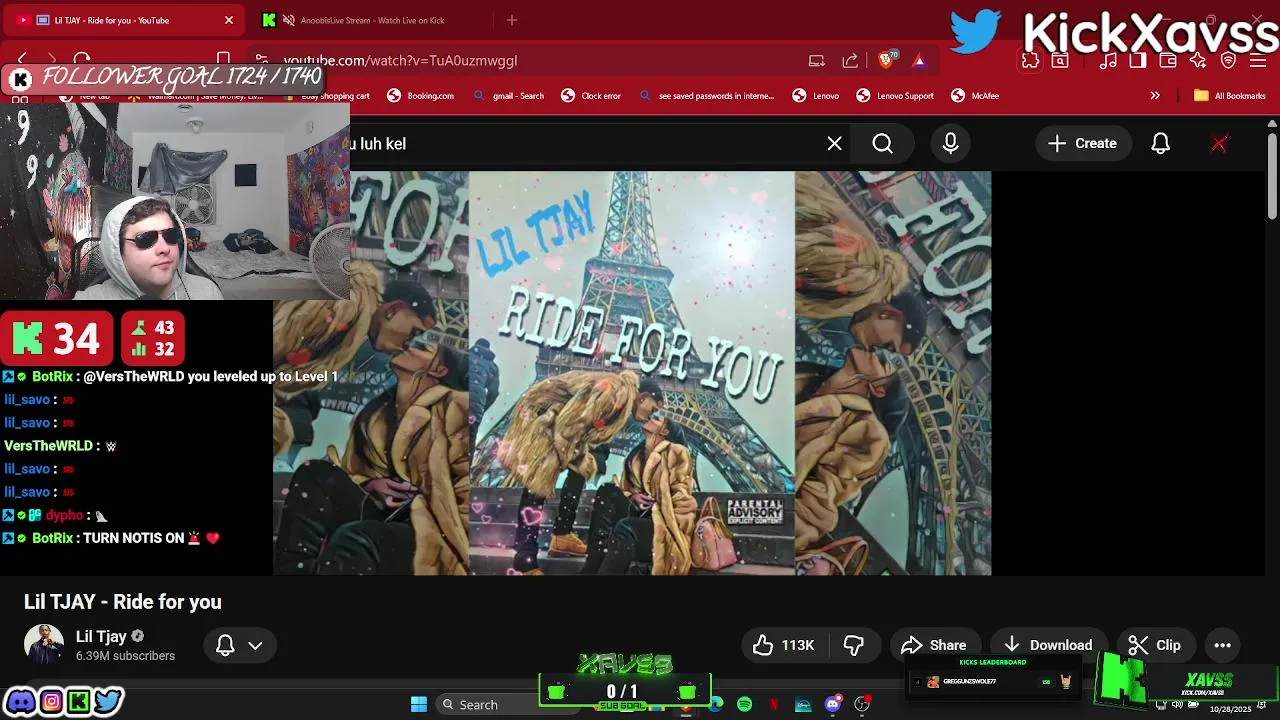The width and height of the screenshot is (1280, 720).
Task: Open the Leo AI sparkle icon
Action: (1198, 61)
